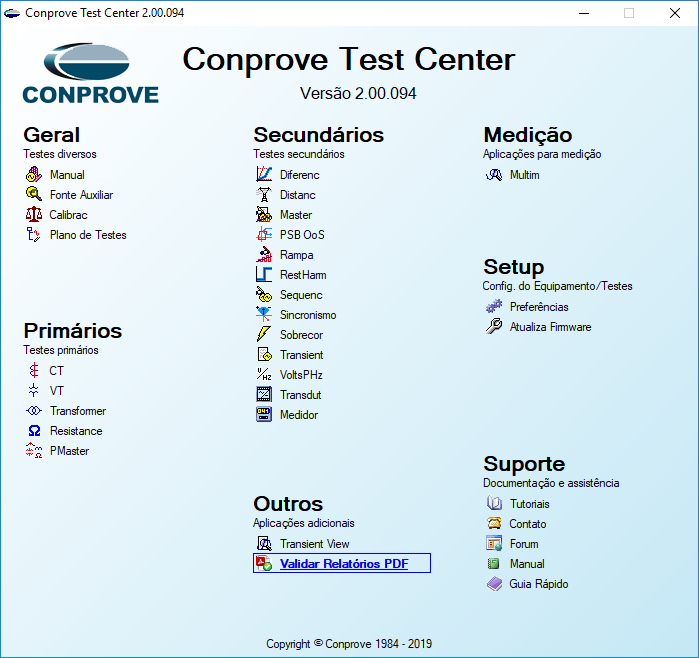Screen dimensions: 699x658
Task: Click the RestHarm step waveform icon
Action: click(x=264, y=275)
